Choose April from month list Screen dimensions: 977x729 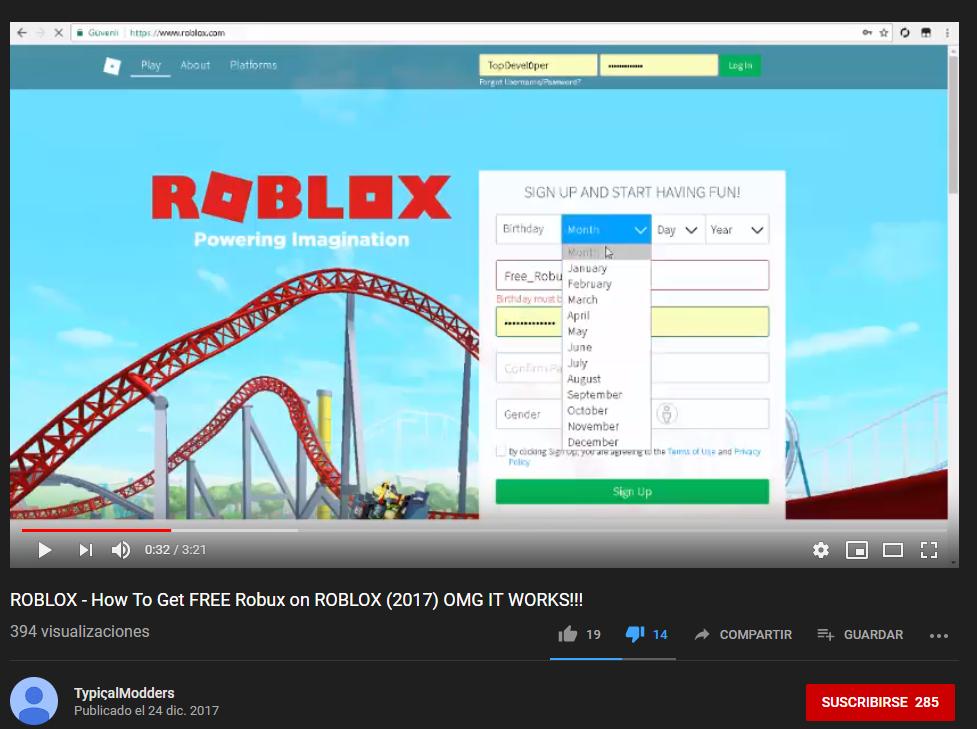point(606,316)
